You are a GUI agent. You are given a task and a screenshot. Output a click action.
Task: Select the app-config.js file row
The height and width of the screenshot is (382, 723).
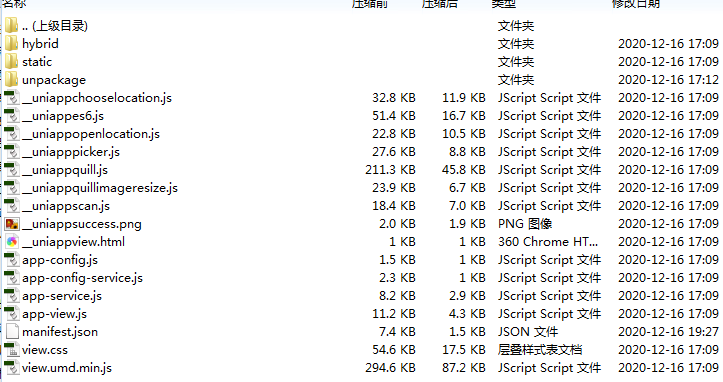(362, 260)
